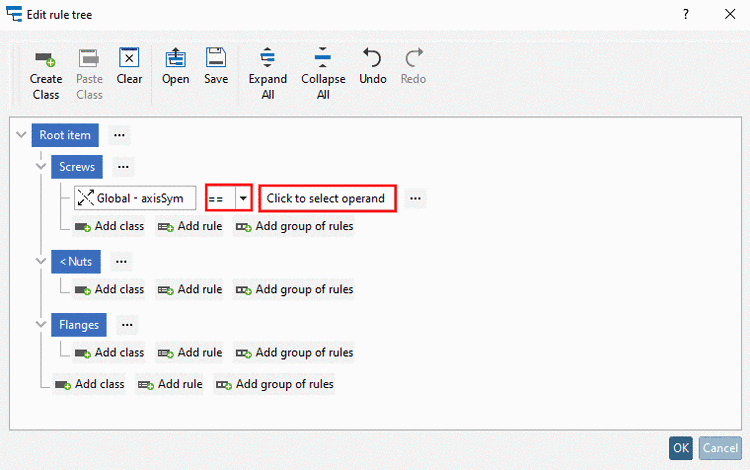Screen dimensions: 750x470
Task: Select the Nuts class label
Action: tap(76, 262)
